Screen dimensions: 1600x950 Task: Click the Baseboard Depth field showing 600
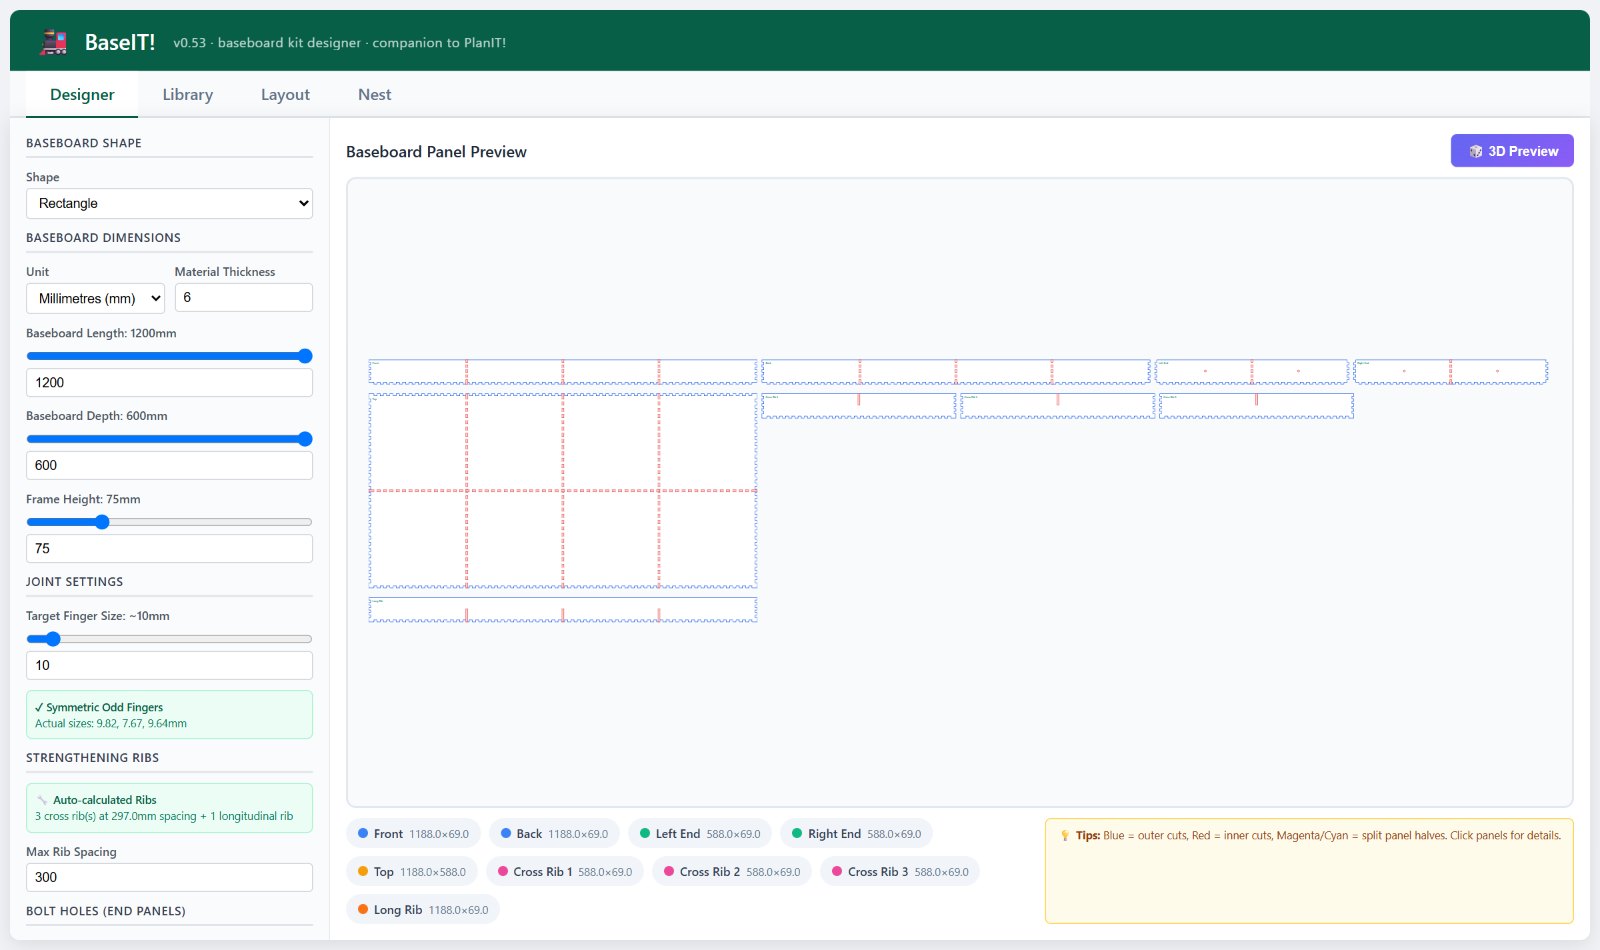pyautogui.click(x=169, y=465)
